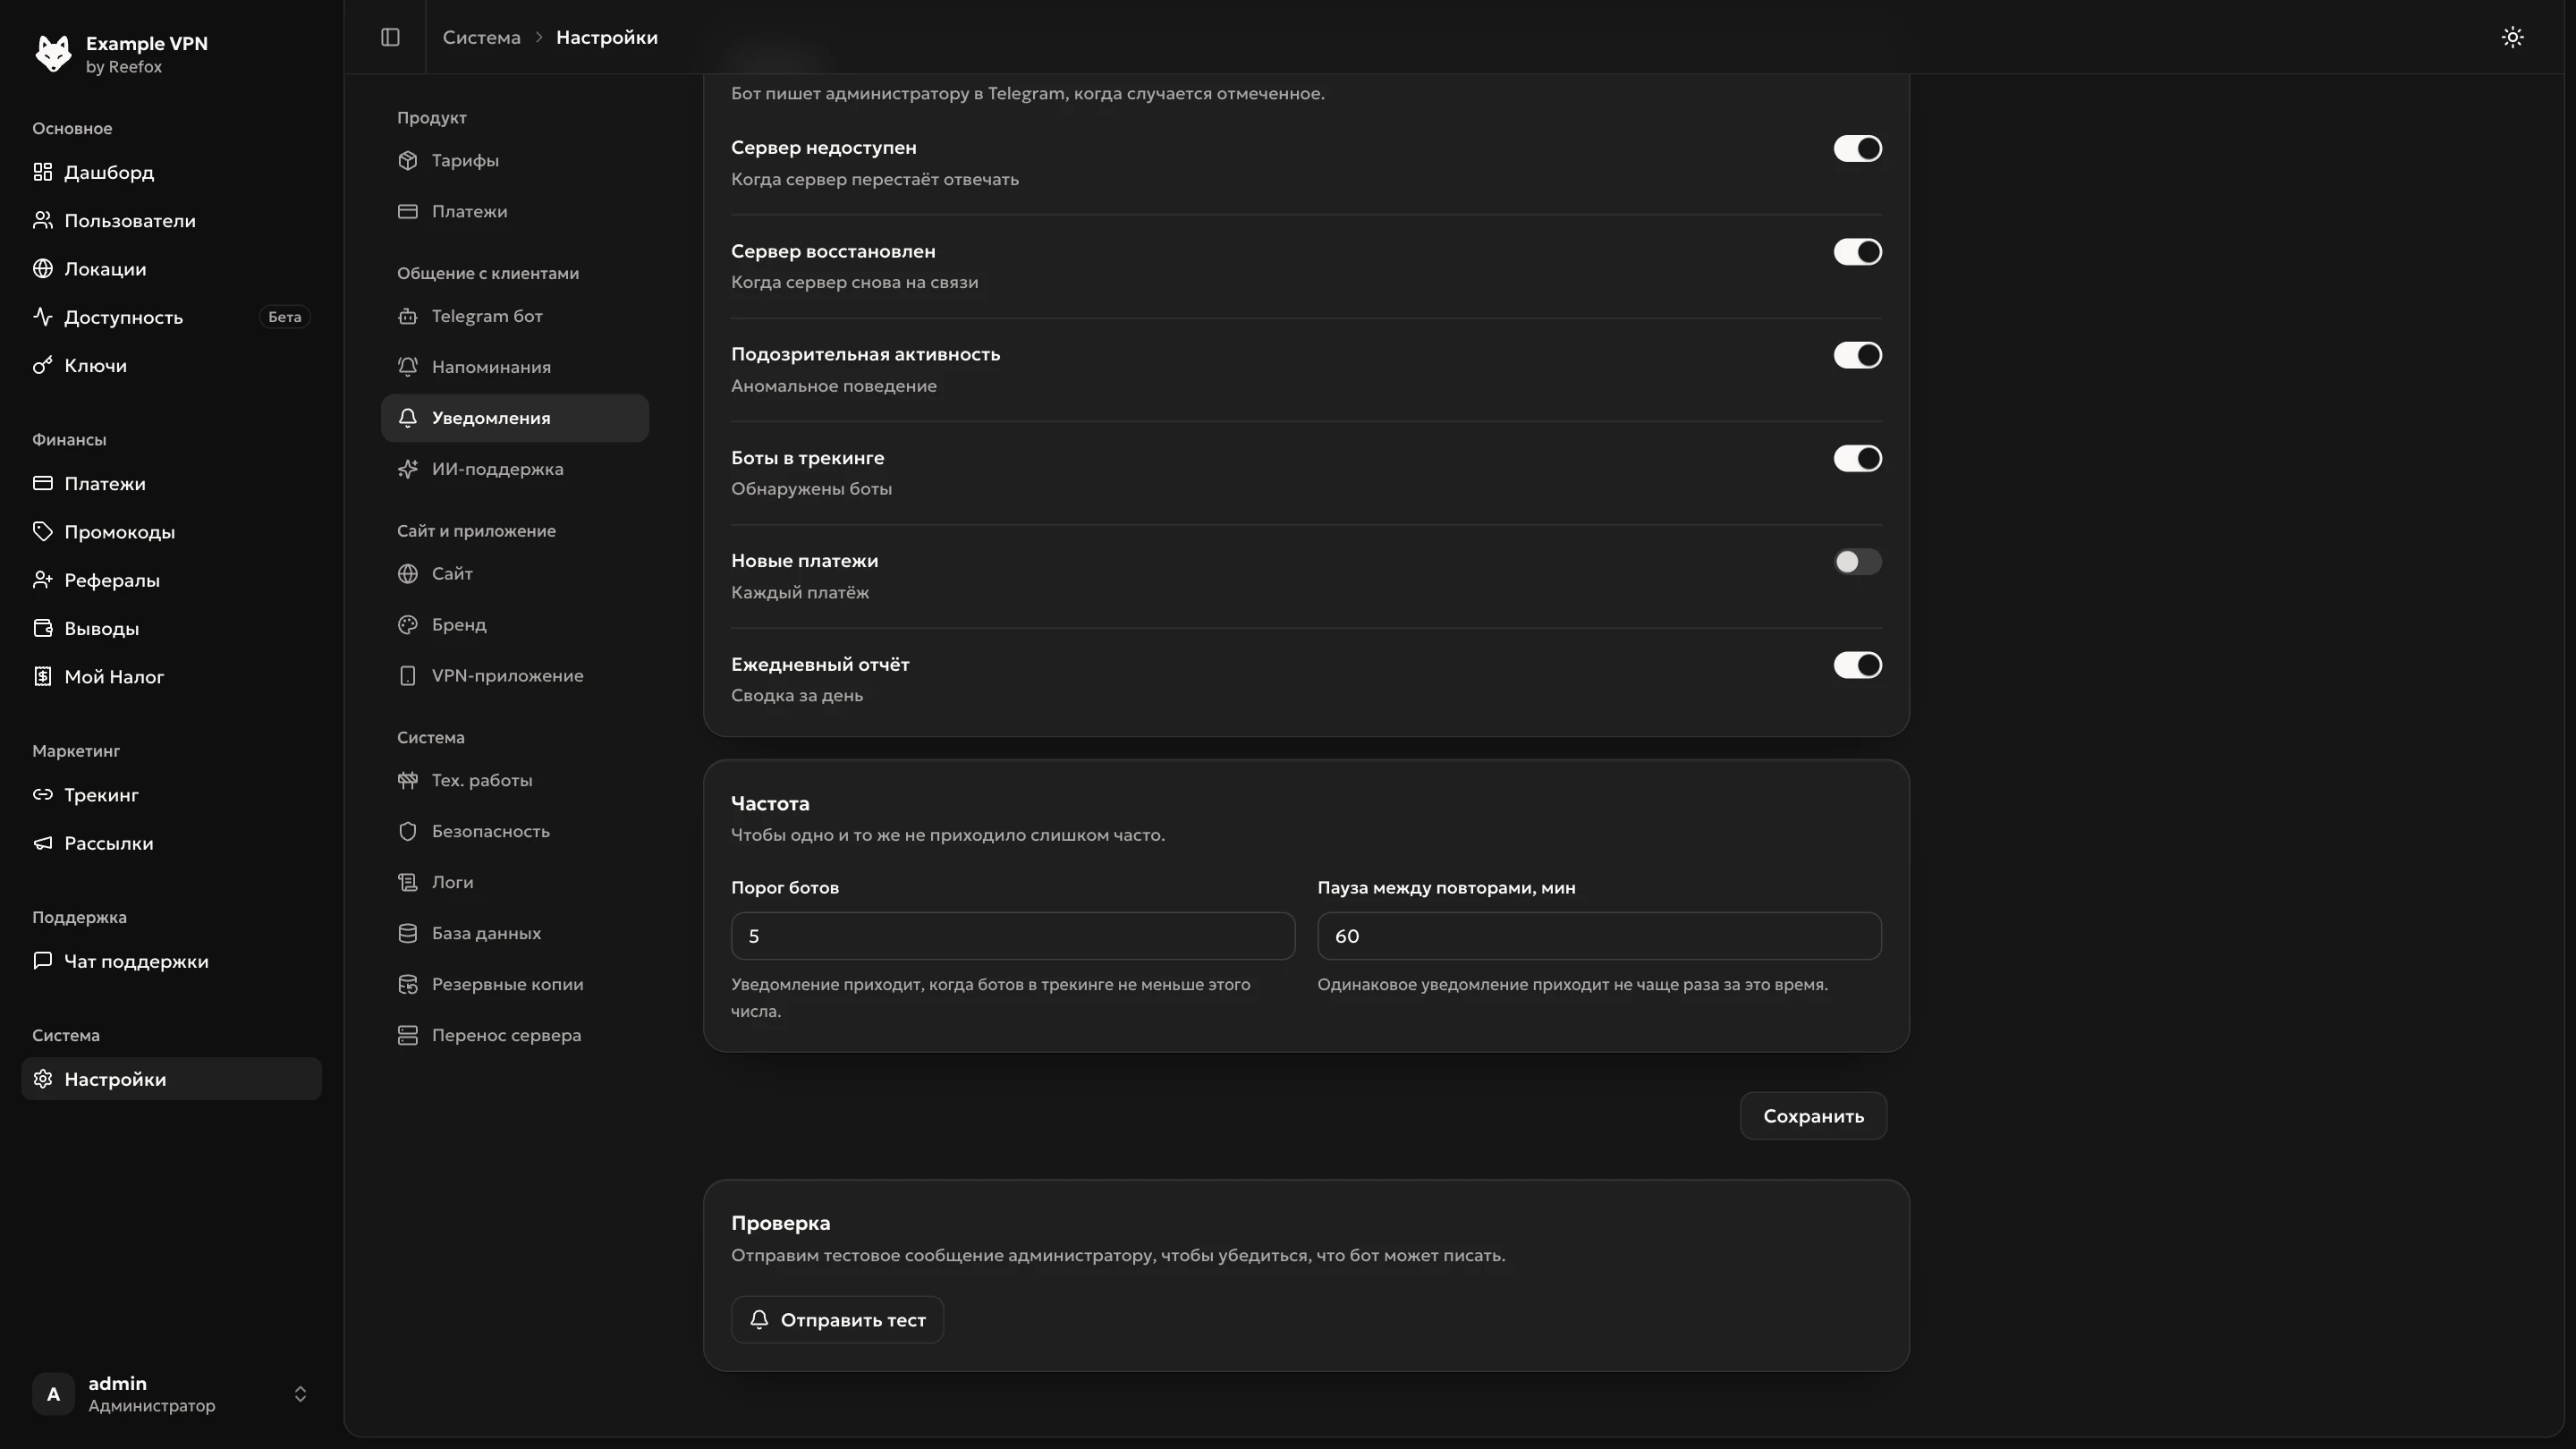
Task: Disable the Сервер недоступен toggle
Action: (x=1857, y=148)
